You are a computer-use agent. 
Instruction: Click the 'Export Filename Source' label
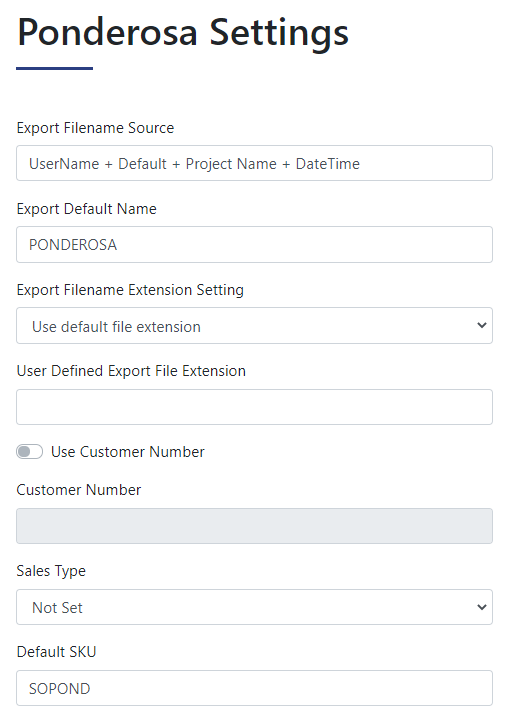click(95, 128)
